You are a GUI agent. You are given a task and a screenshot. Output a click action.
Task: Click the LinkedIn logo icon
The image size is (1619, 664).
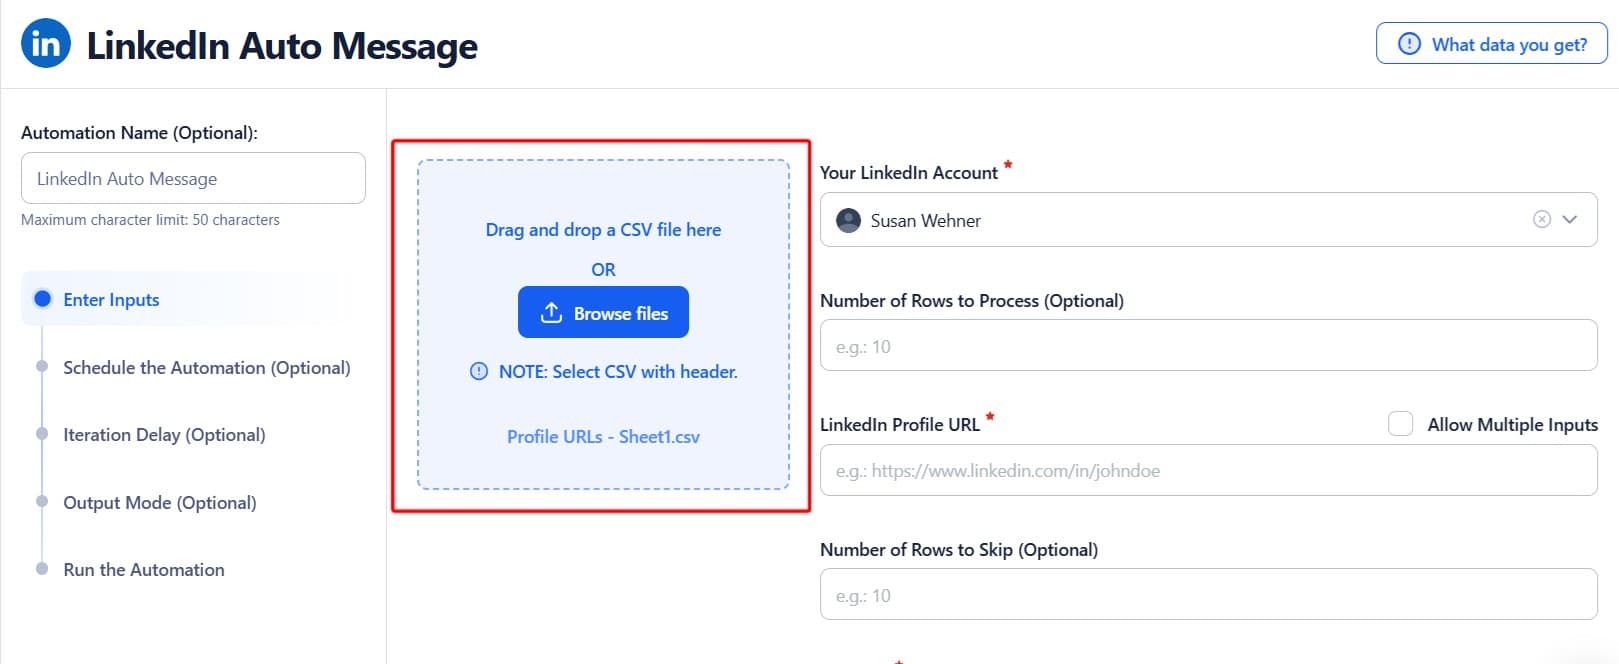(46, 44)
